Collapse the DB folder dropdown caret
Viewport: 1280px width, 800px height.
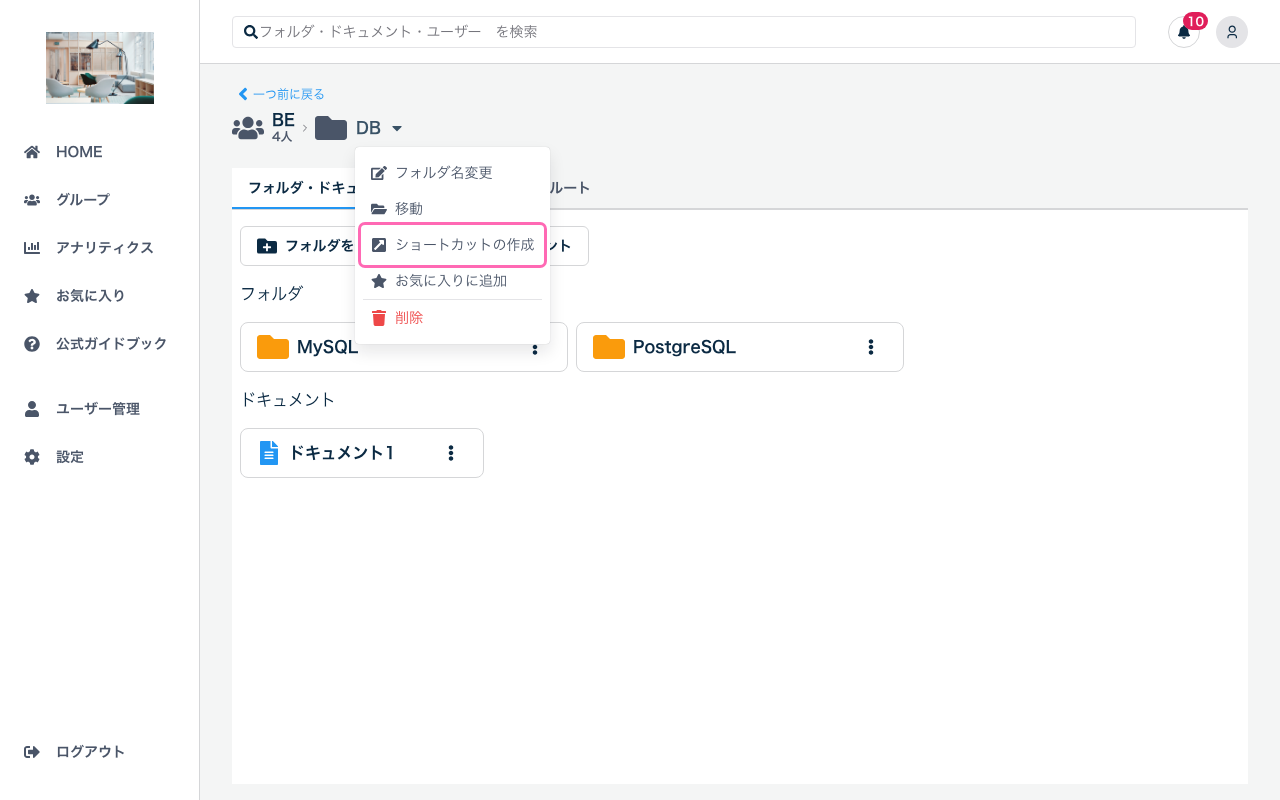(397, 129)
